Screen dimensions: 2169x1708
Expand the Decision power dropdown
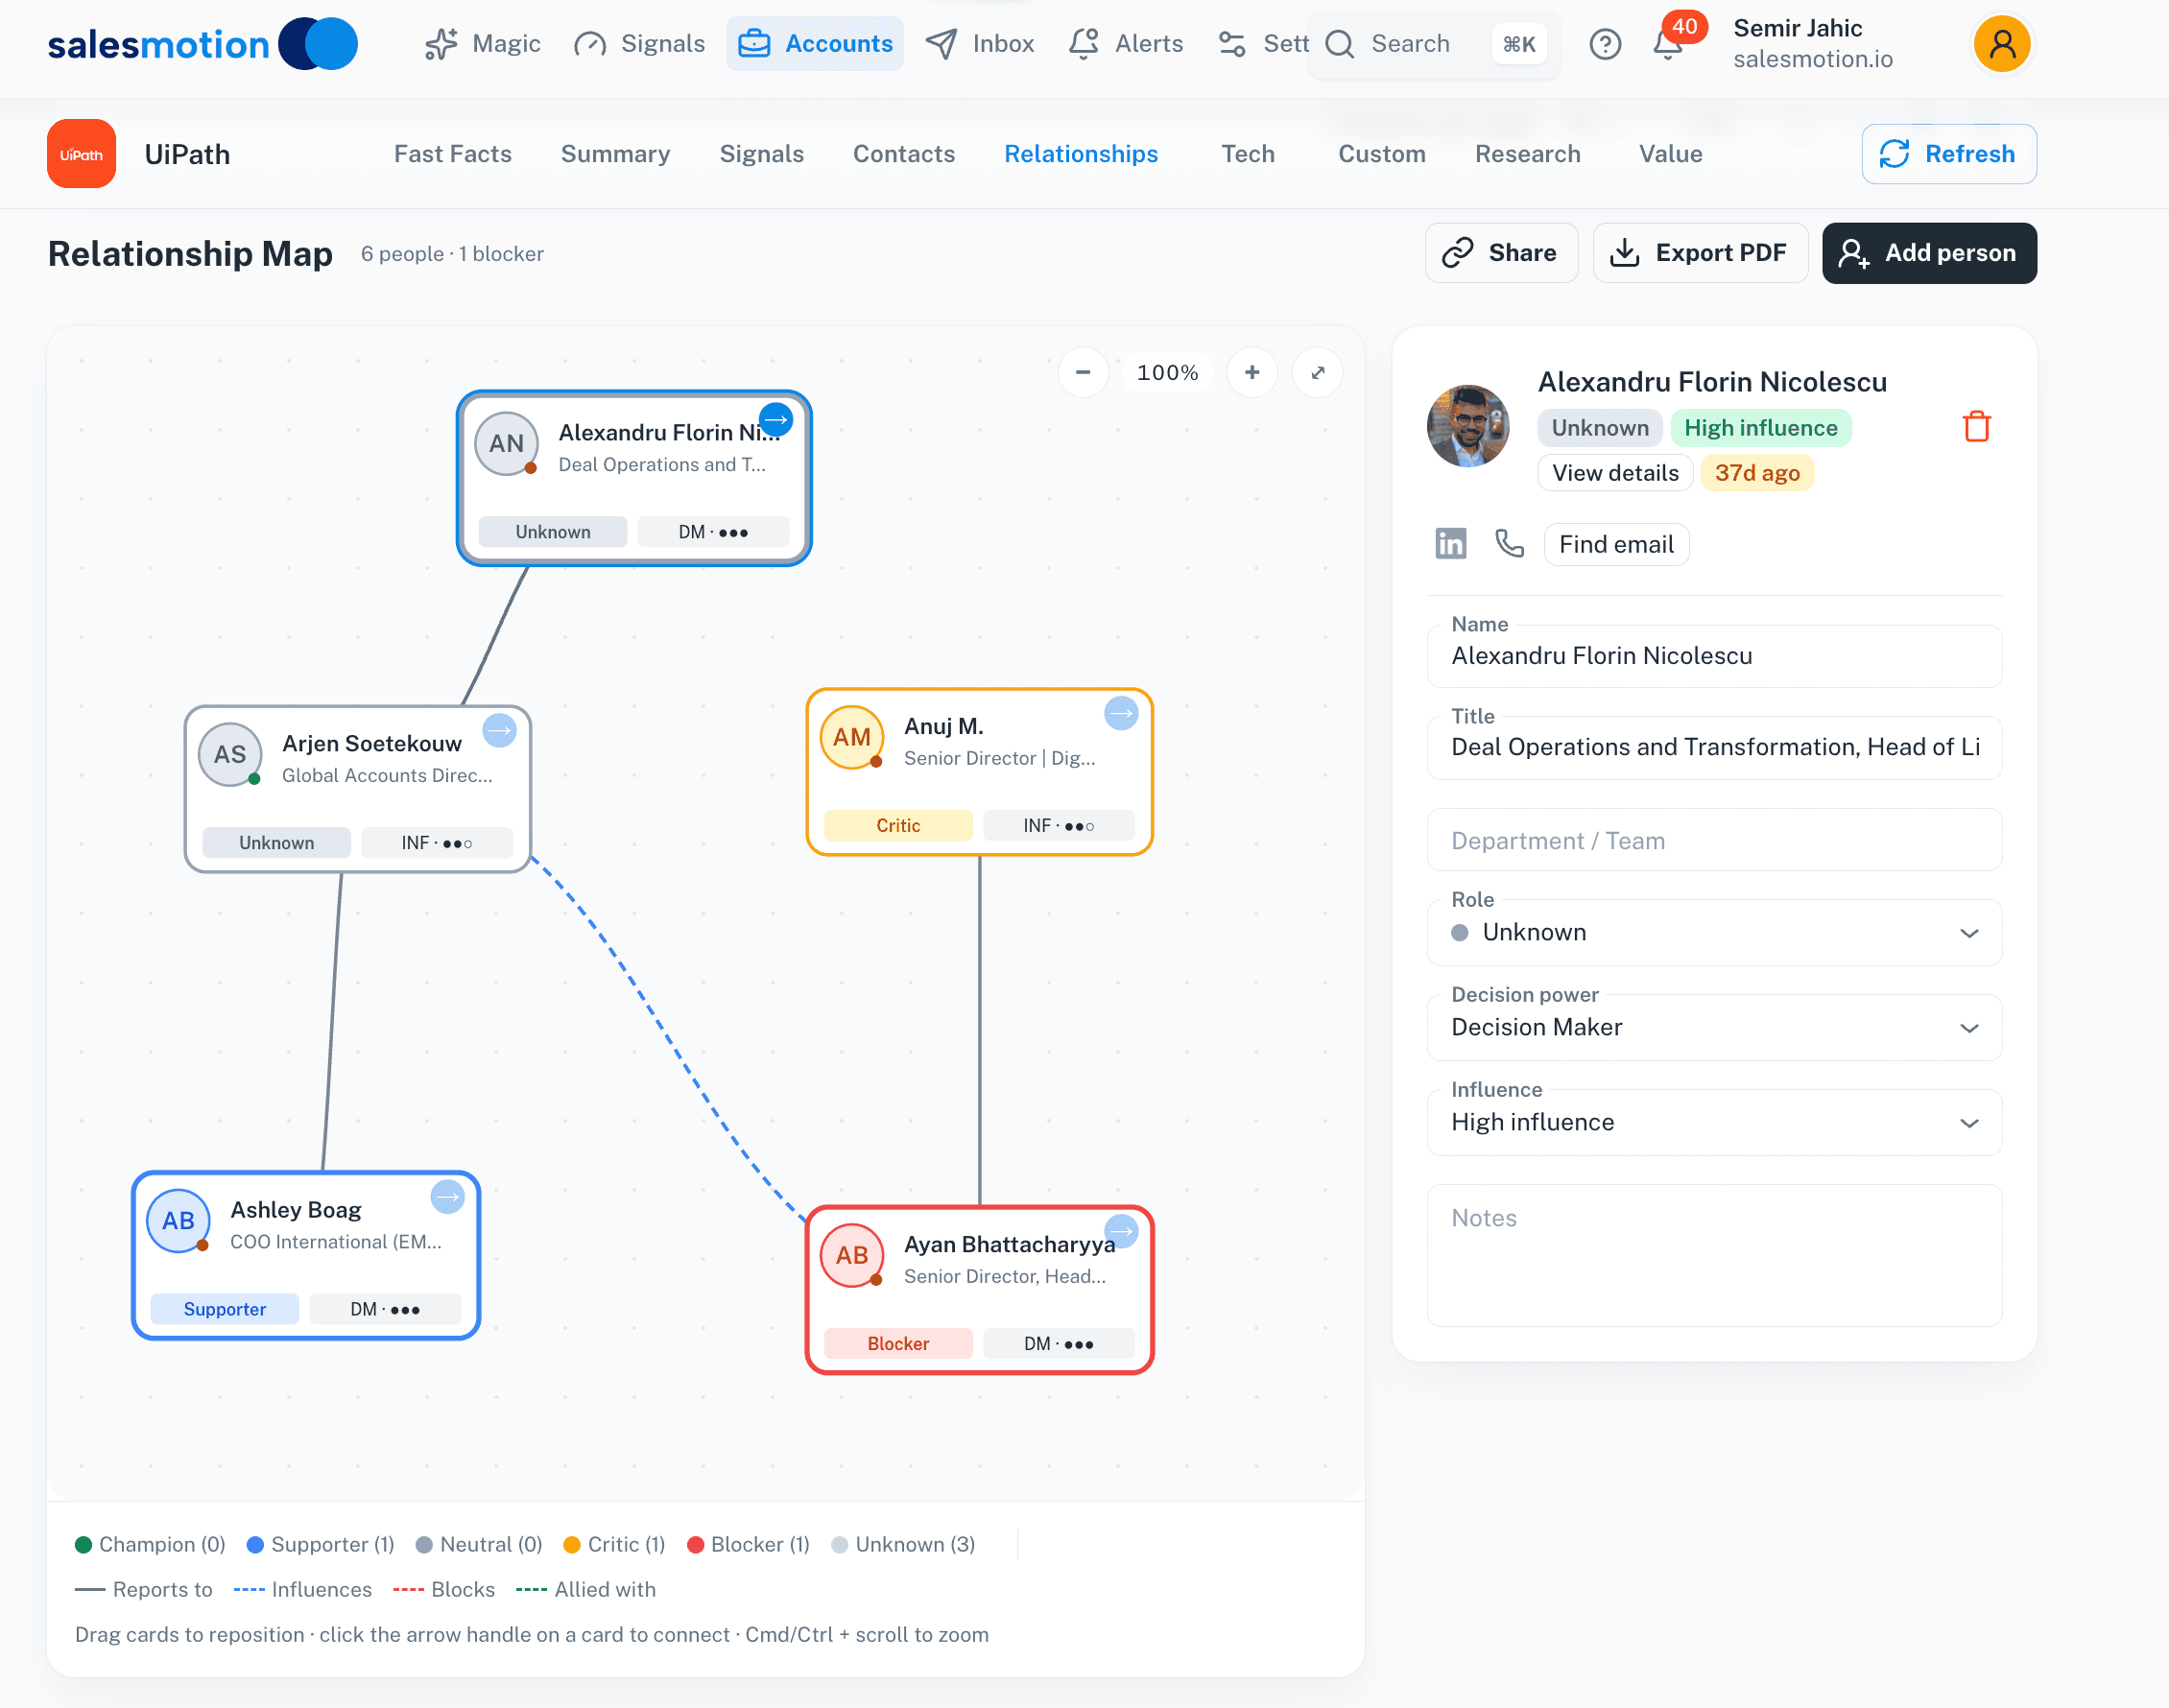[x=1714, y=1027]
